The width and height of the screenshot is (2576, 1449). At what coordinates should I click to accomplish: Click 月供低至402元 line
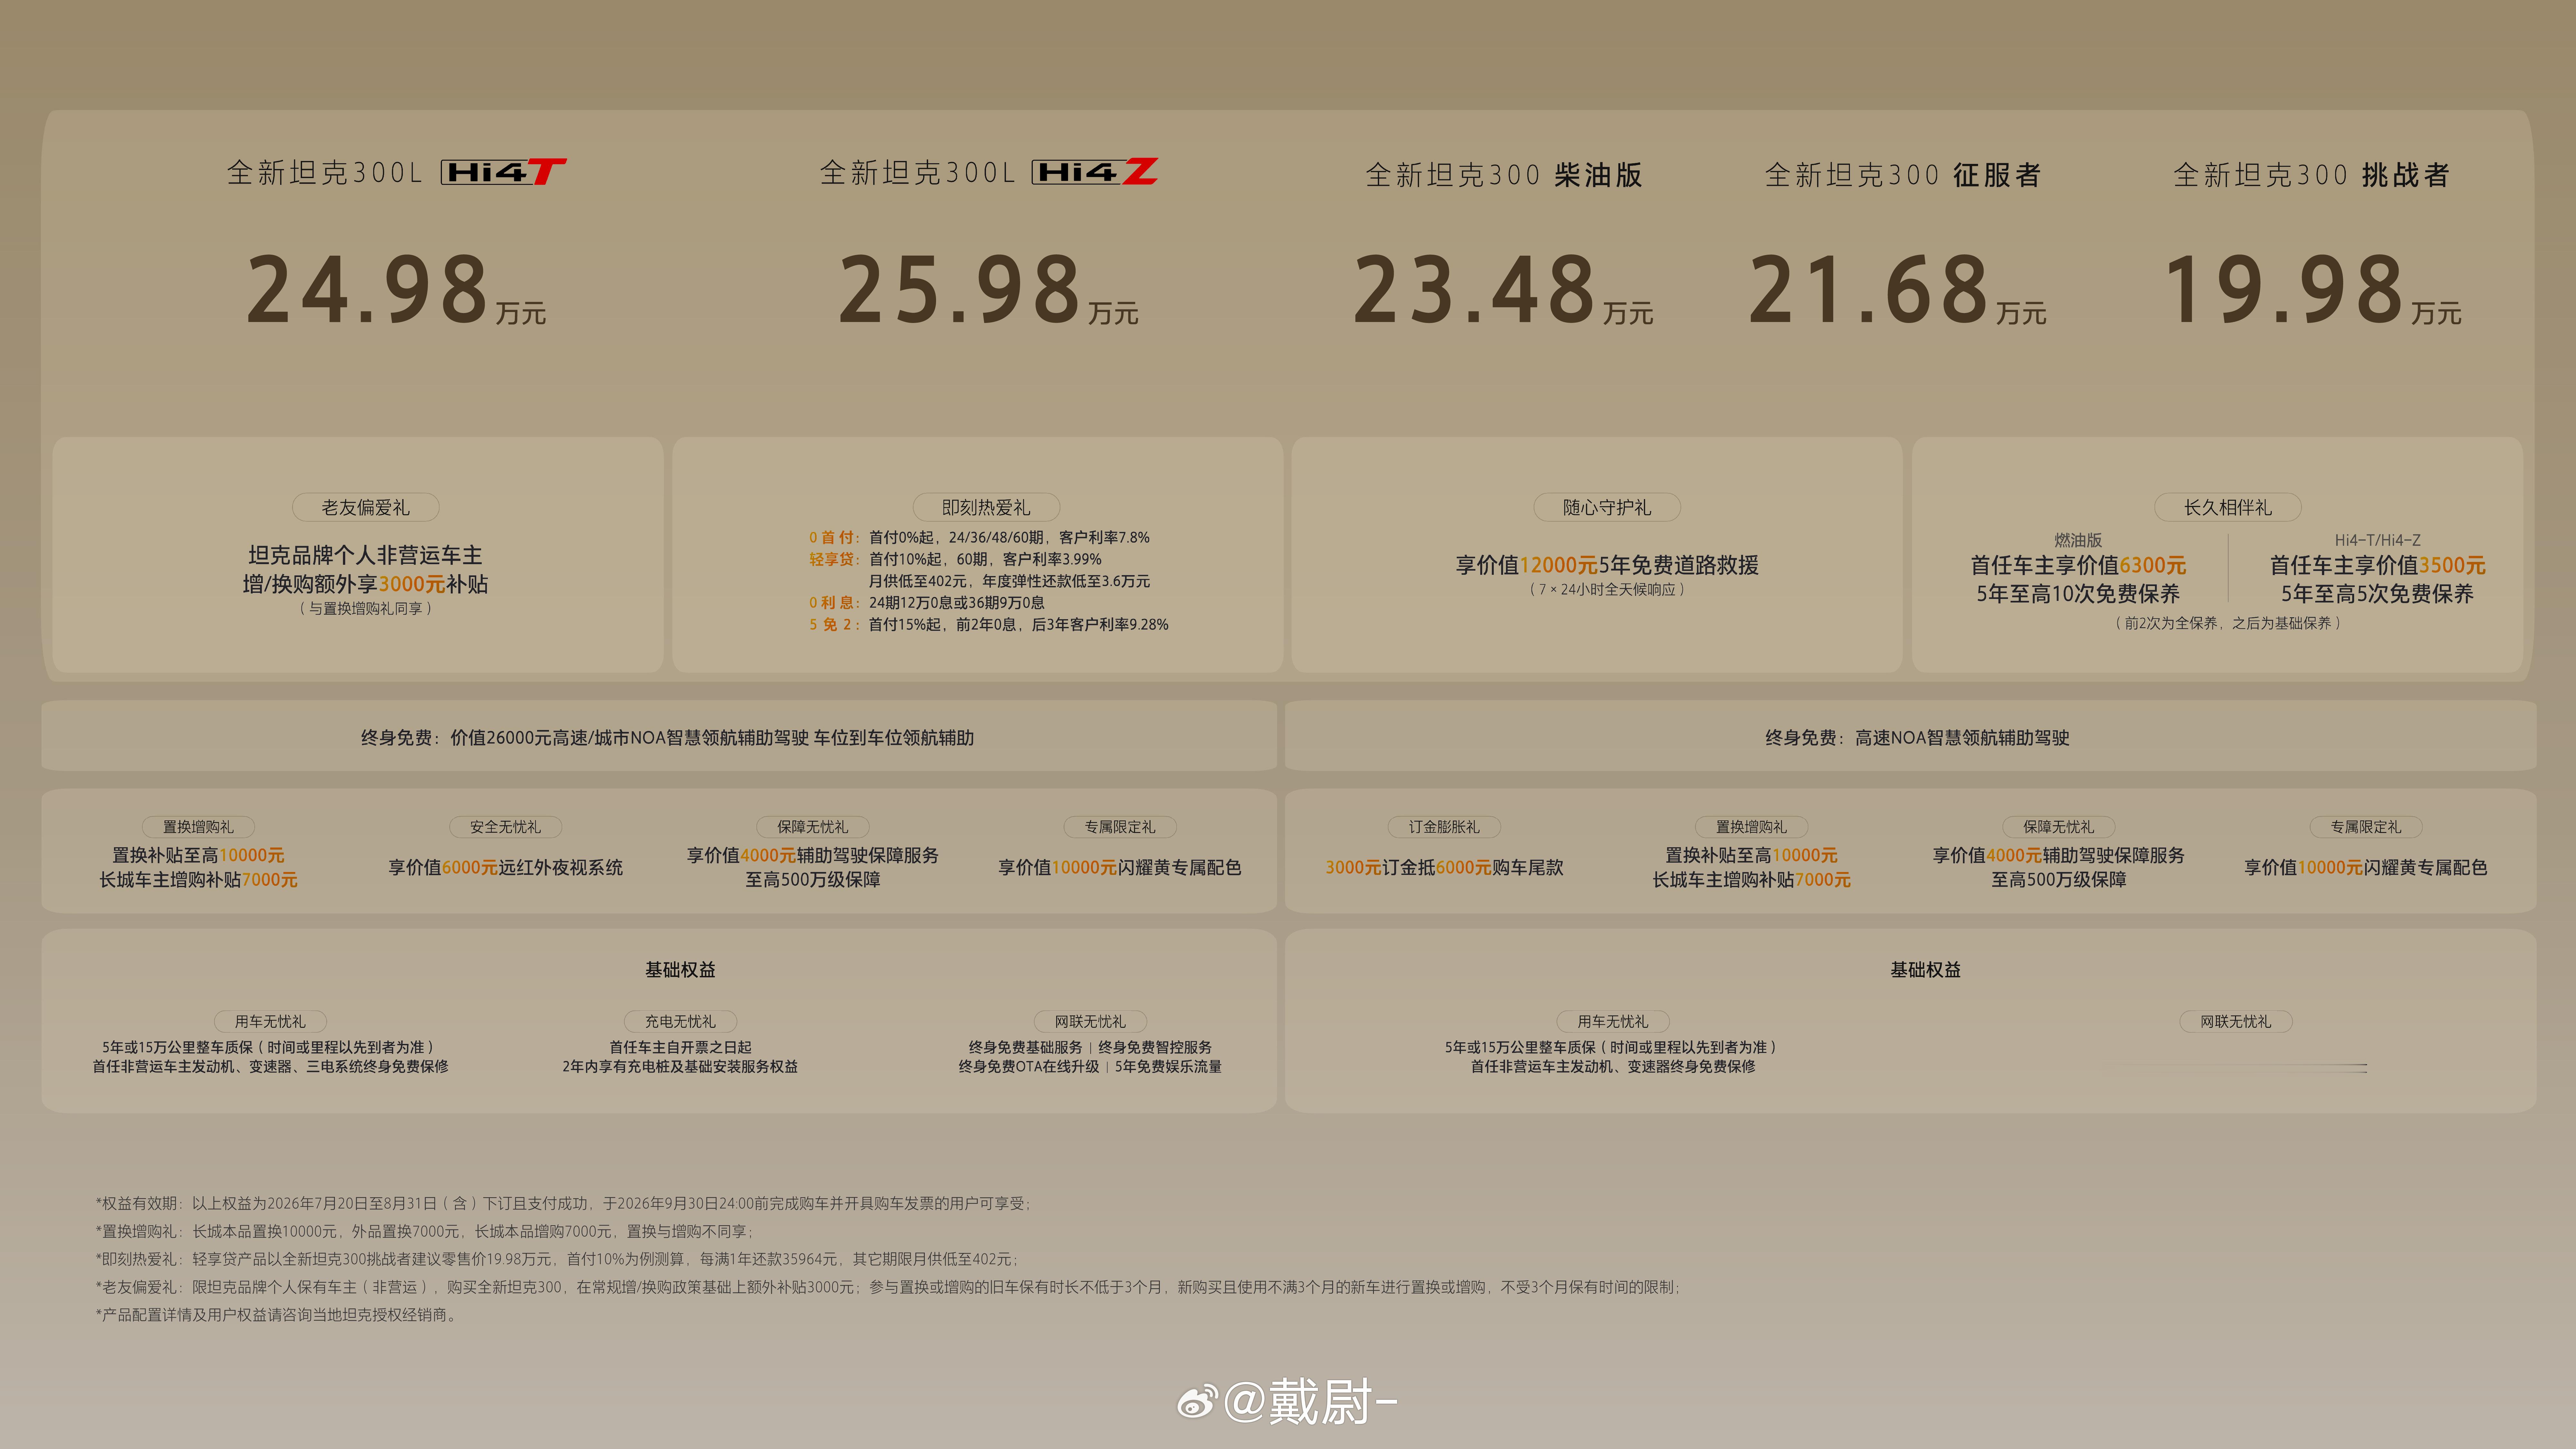(x=1009, y=581)
